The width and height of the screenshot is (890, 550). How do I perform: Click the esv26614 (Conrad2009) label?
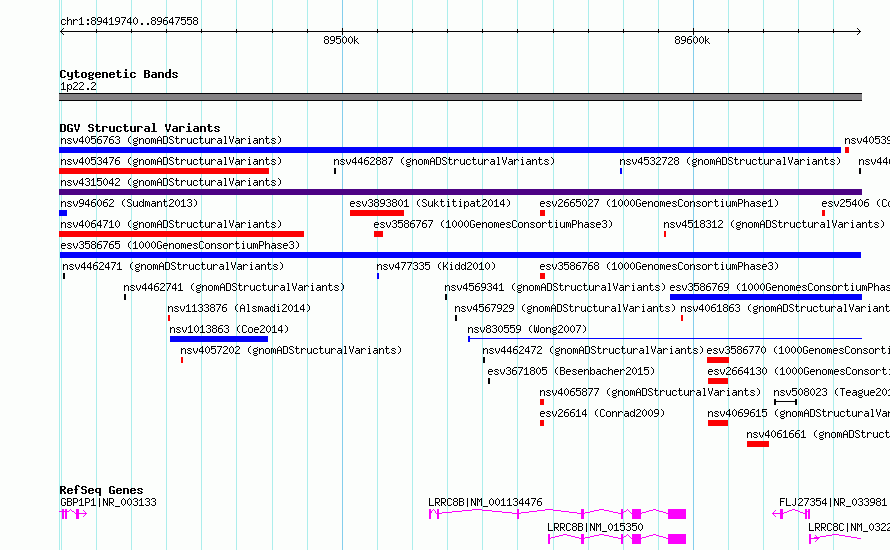[x=602, y=413]
